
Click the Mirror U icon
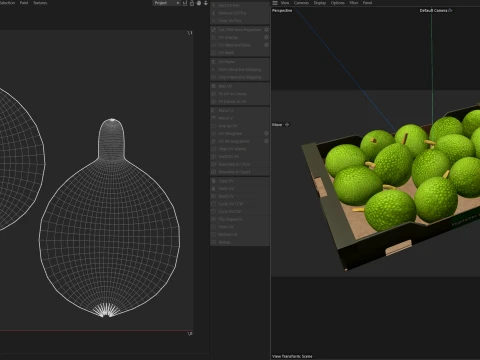214,110
